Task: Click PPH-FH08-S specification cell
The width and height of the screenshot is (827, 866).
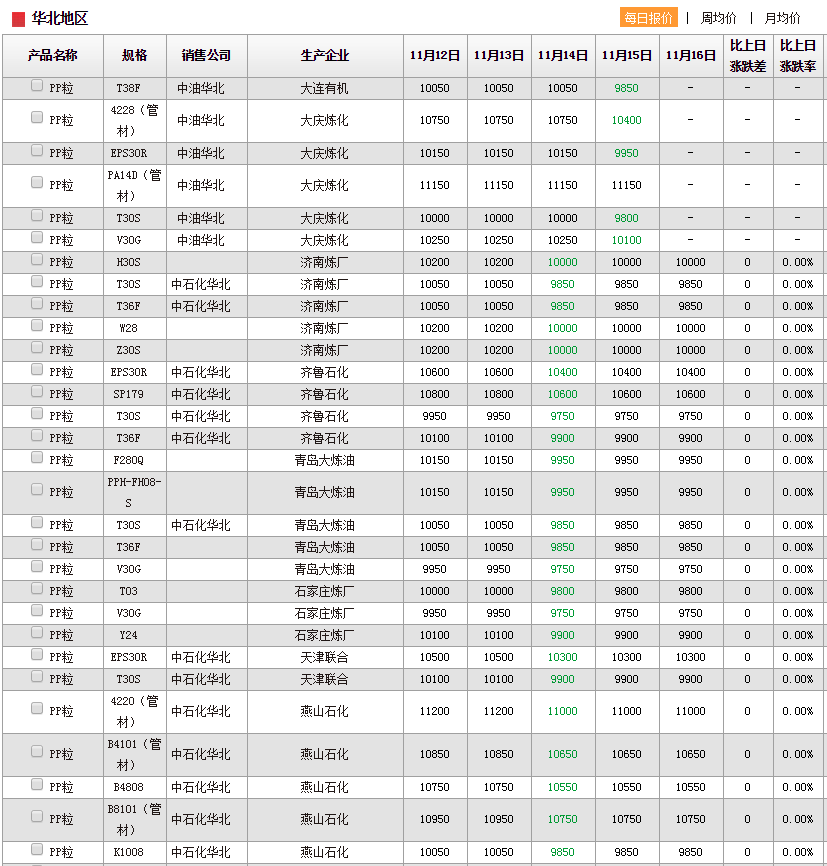Action: pos(135,493)
